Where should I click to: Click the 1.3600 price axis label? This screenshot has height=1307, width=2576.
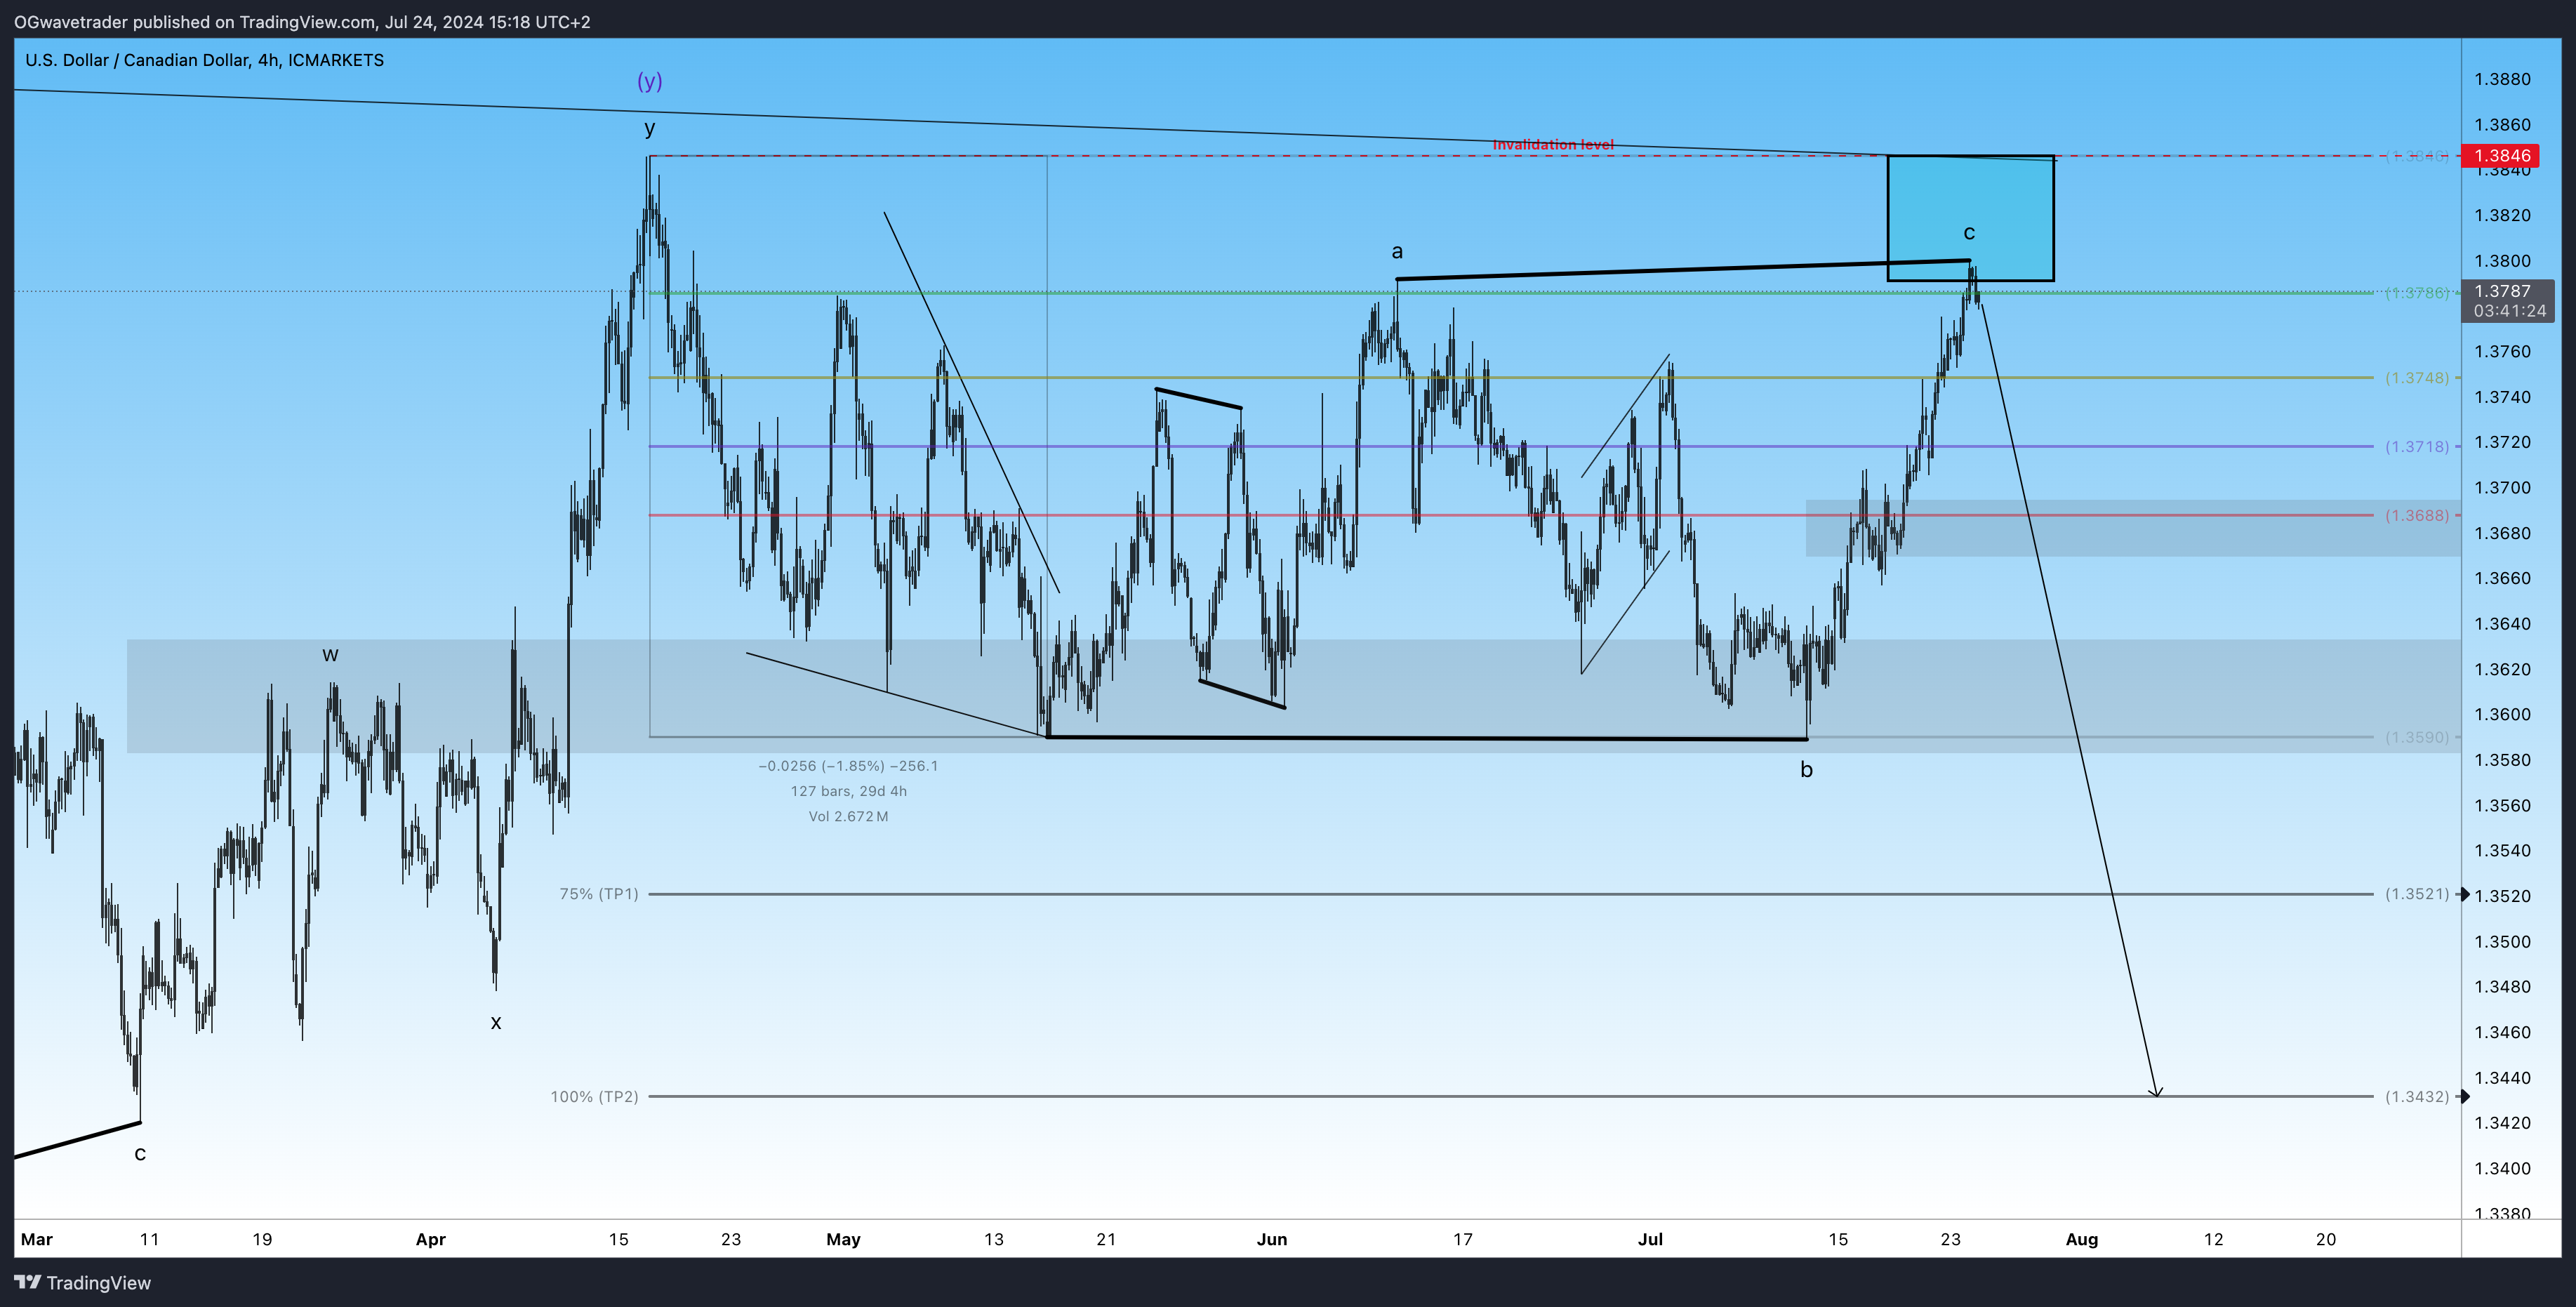coord(2502,715)
